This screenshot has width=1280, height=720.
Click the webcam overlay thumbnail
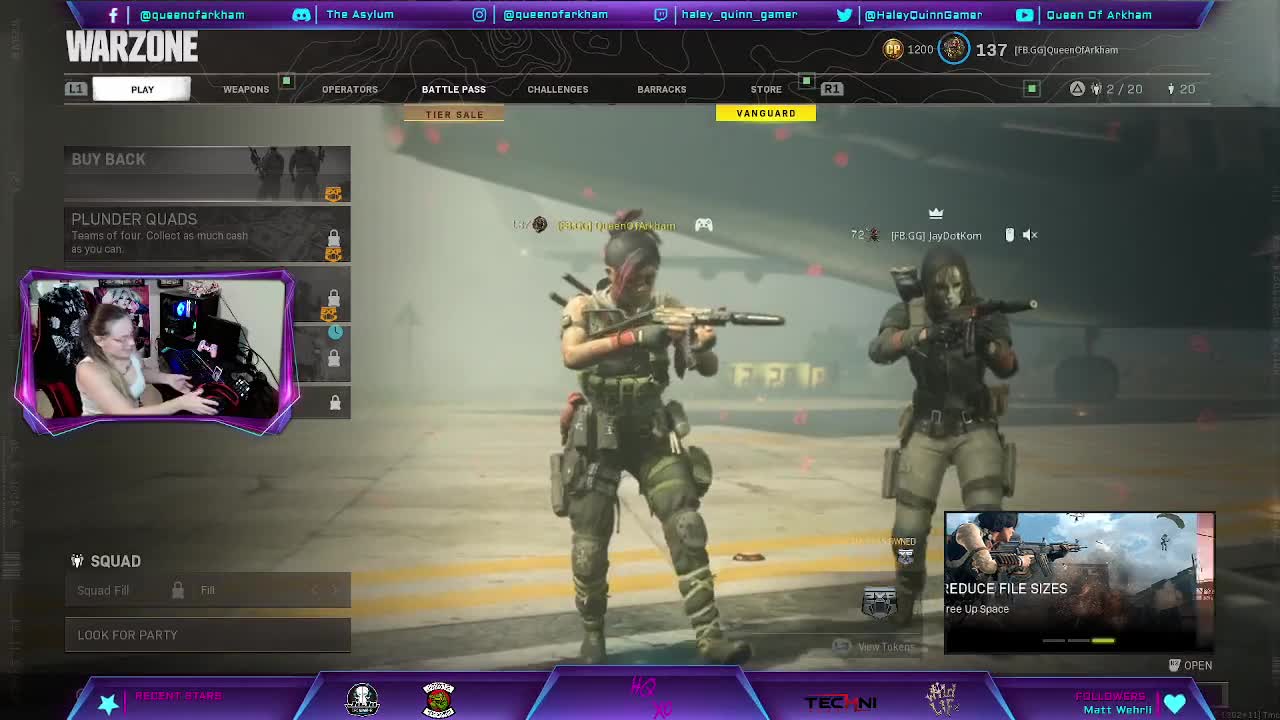(159, 350)
